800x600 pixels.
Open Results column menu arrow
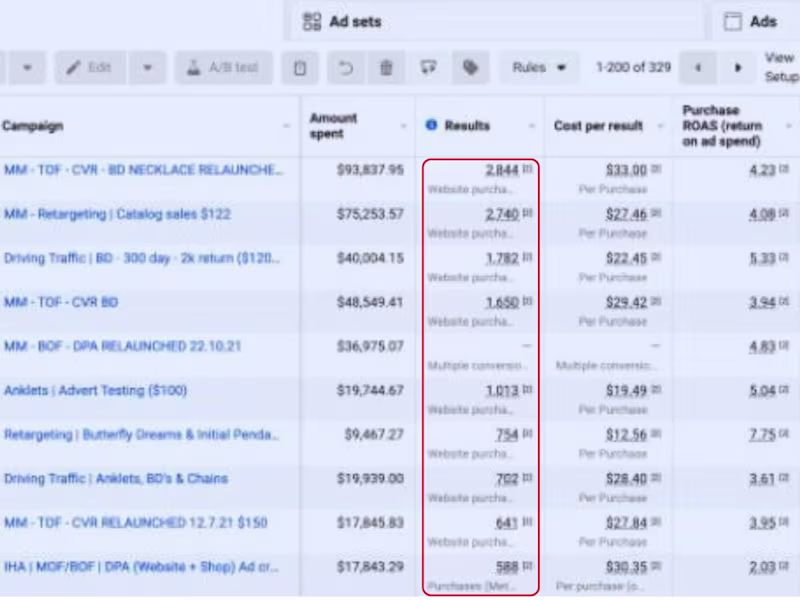pos(532,126)
